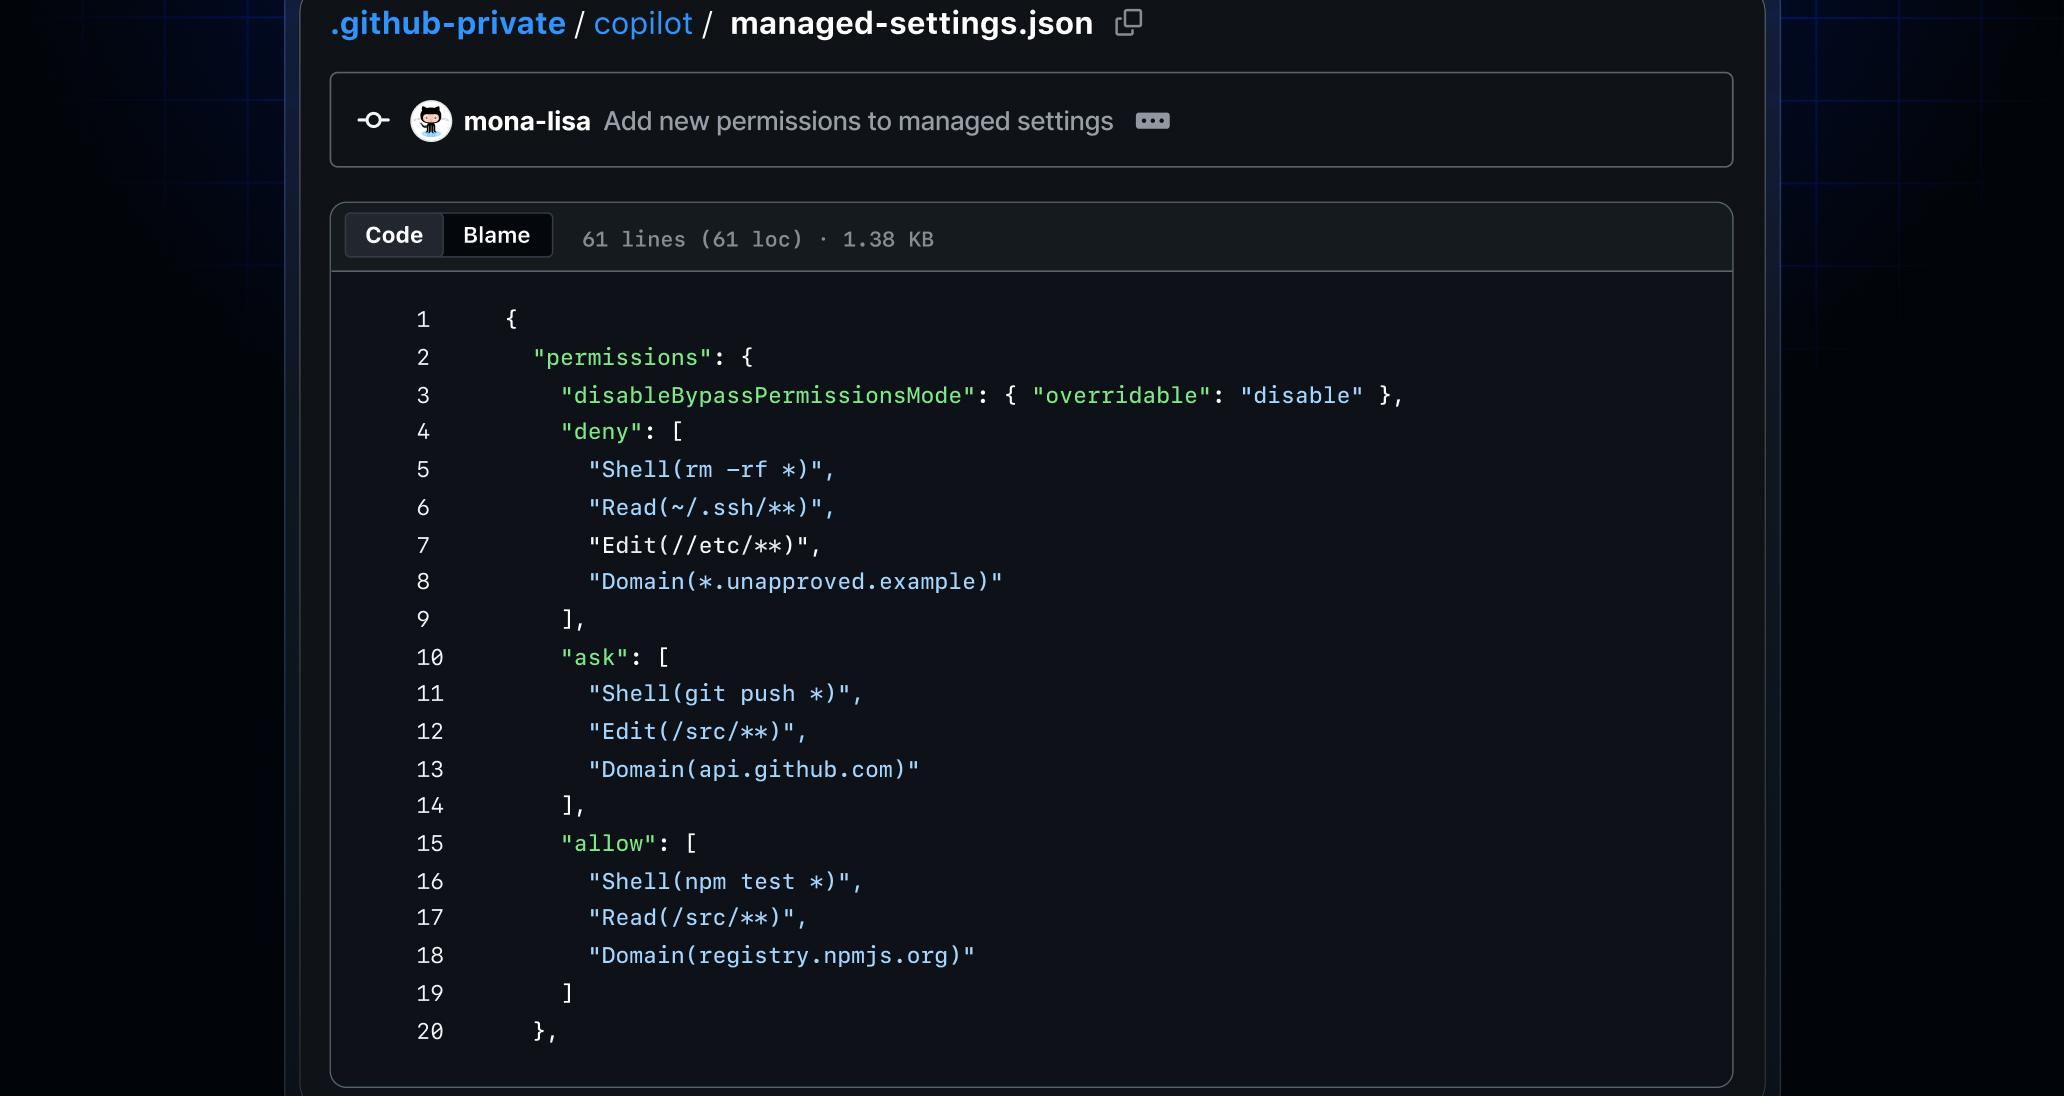Select line number 20
Screen dimensions: 2064x1096
[x=430, y=1031]
